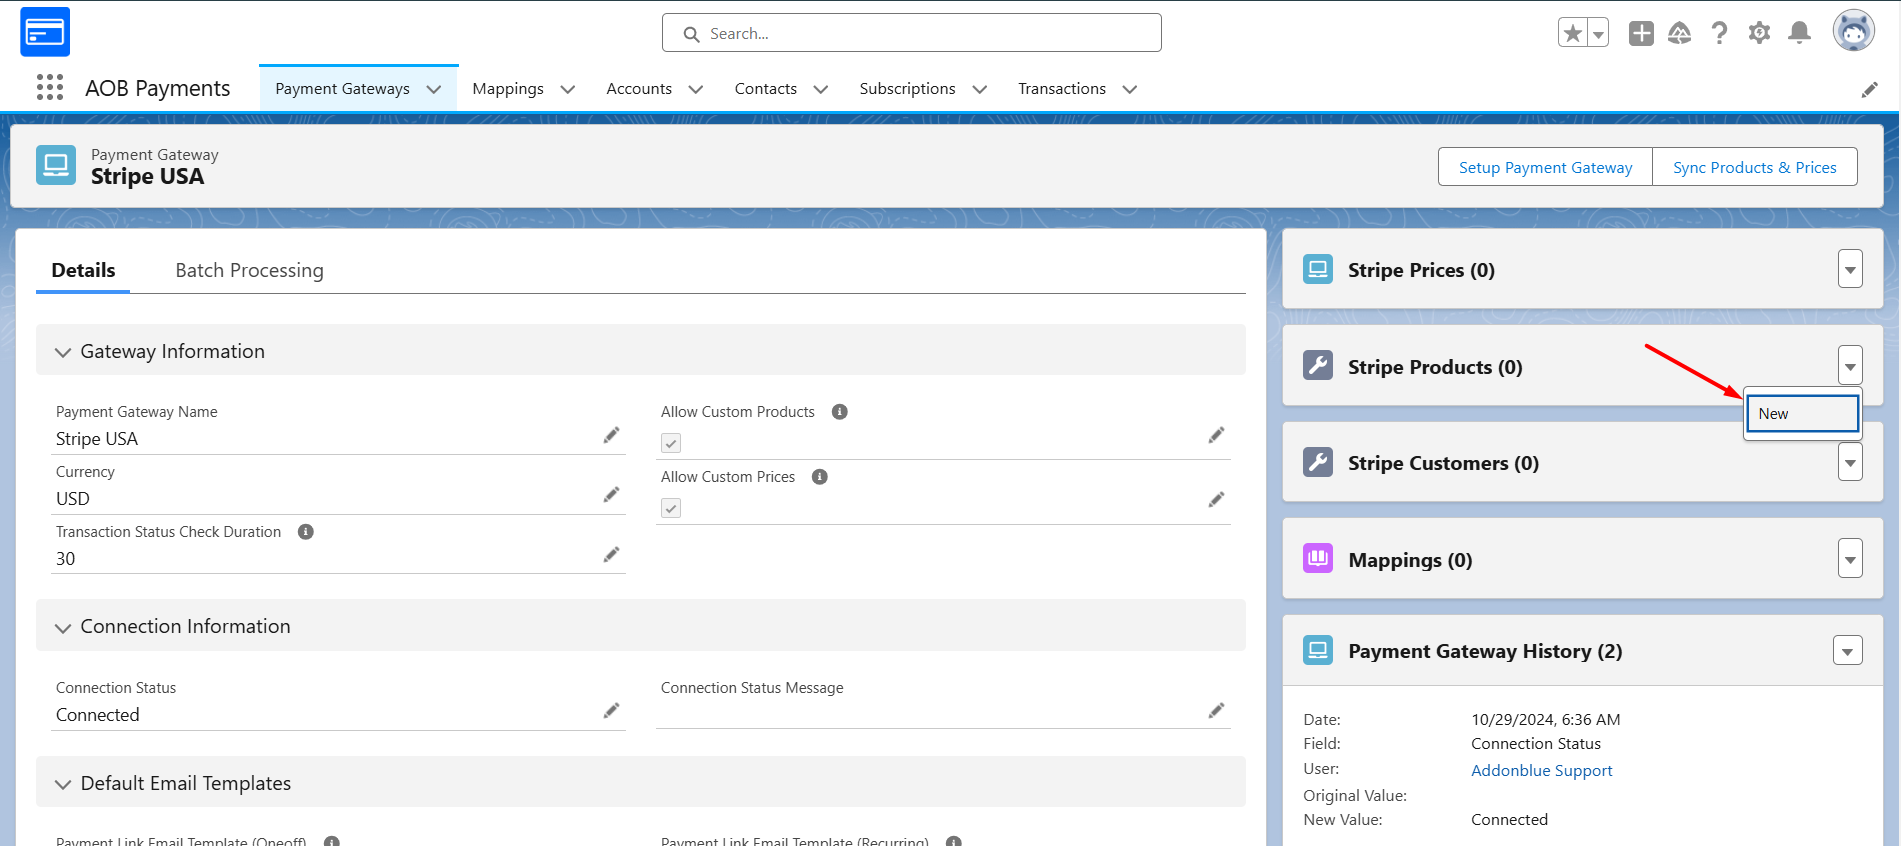Open Stripe Products (0) related list
The height and width of the screenshot is (846, 1901).
pyautogui.click(x=1435, y=367)
